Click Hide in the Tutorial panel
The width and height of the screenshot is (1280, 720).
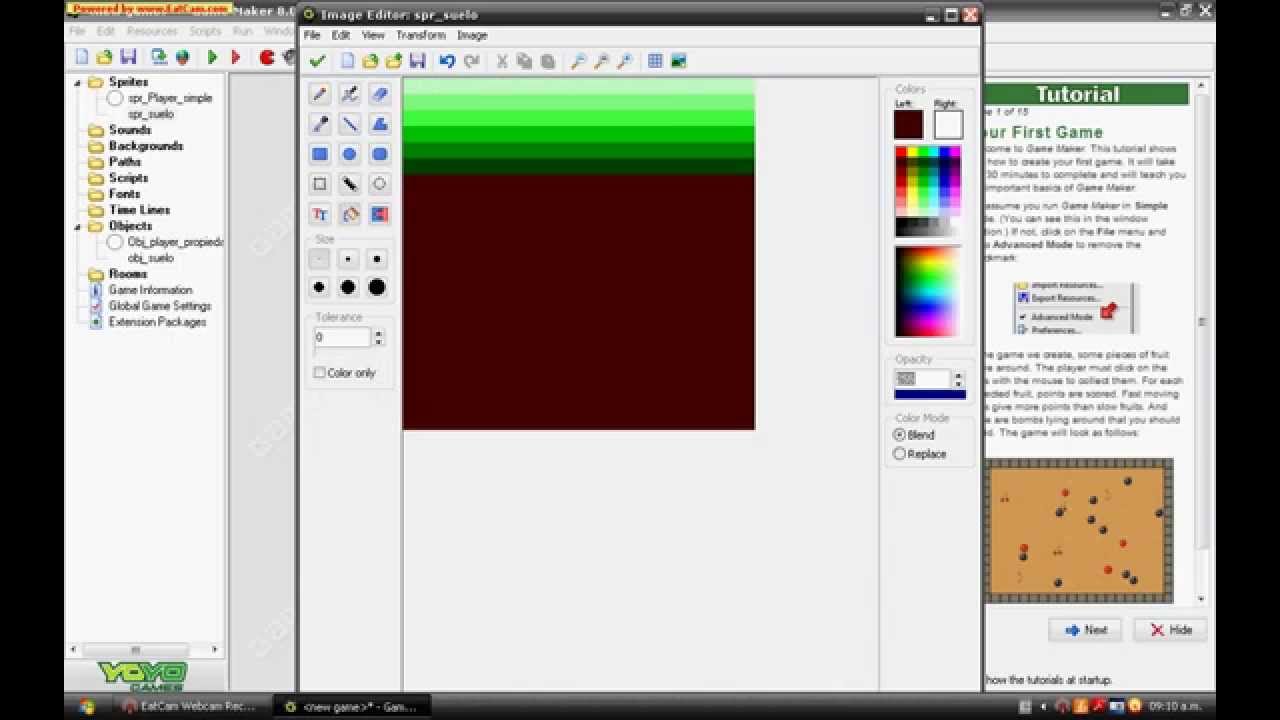click(x=1170, y=630)
